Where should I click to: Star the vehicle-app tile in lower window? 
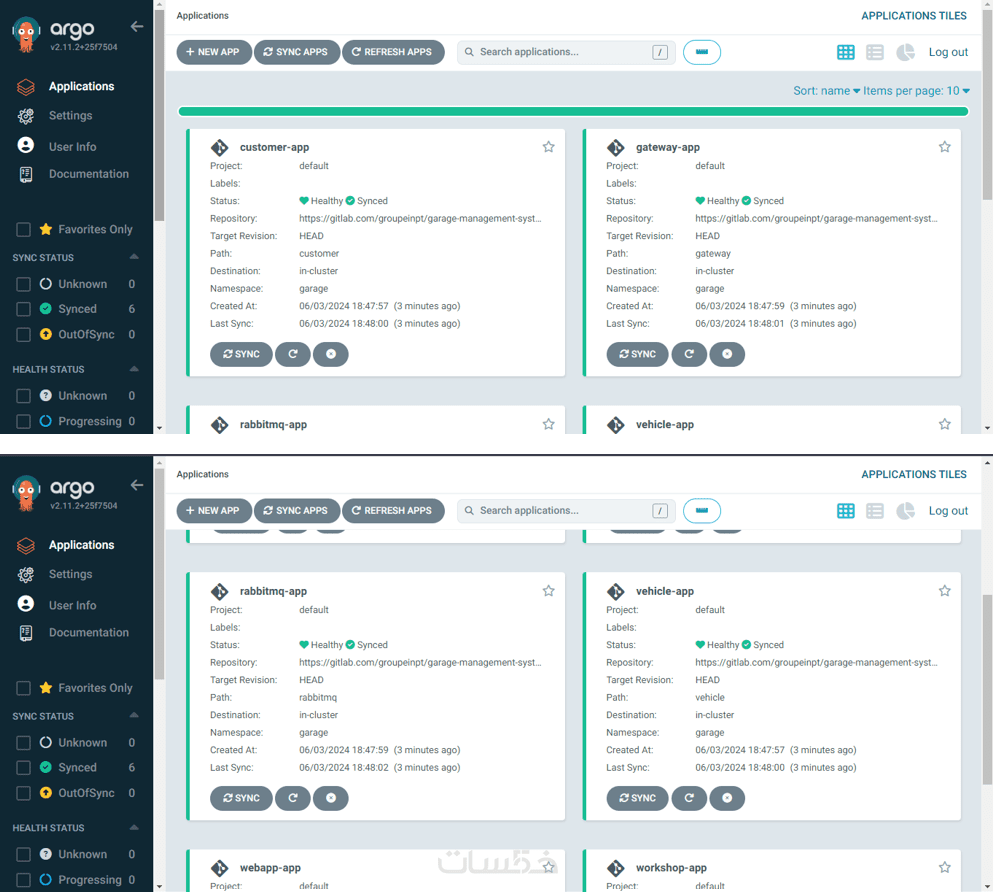coord(944,591)
